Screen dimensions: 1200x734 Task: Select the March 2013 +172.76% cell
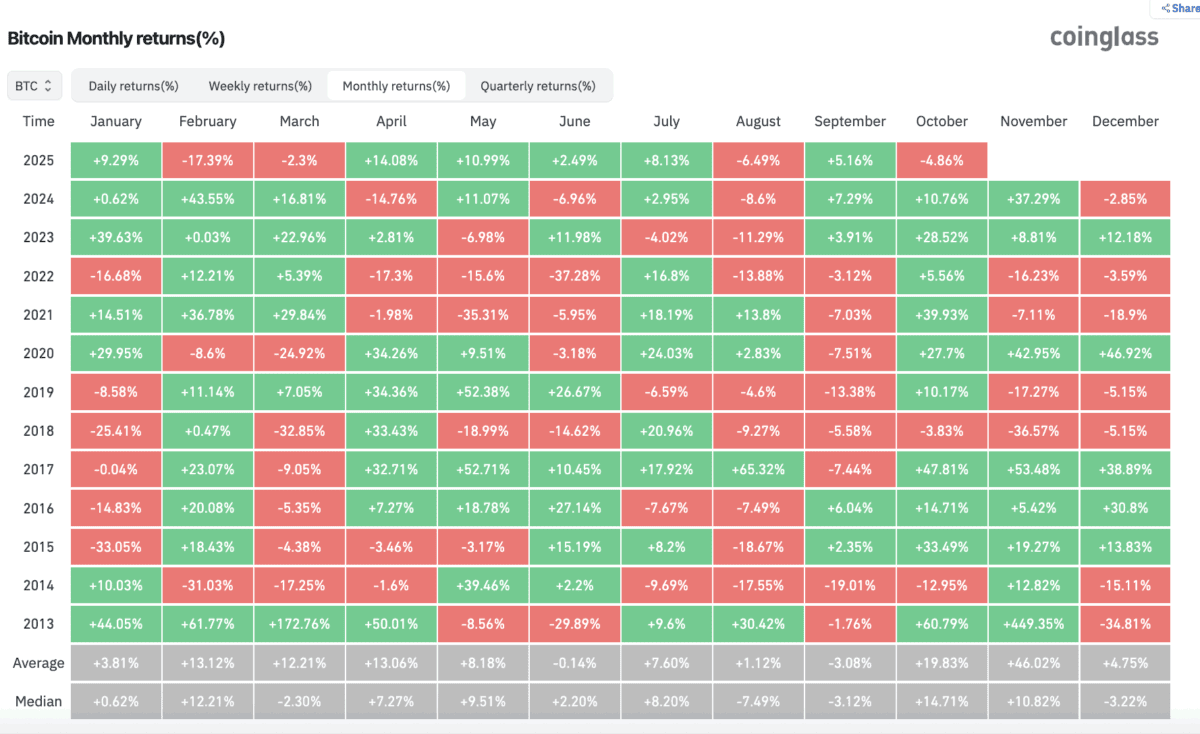(299, 624)
